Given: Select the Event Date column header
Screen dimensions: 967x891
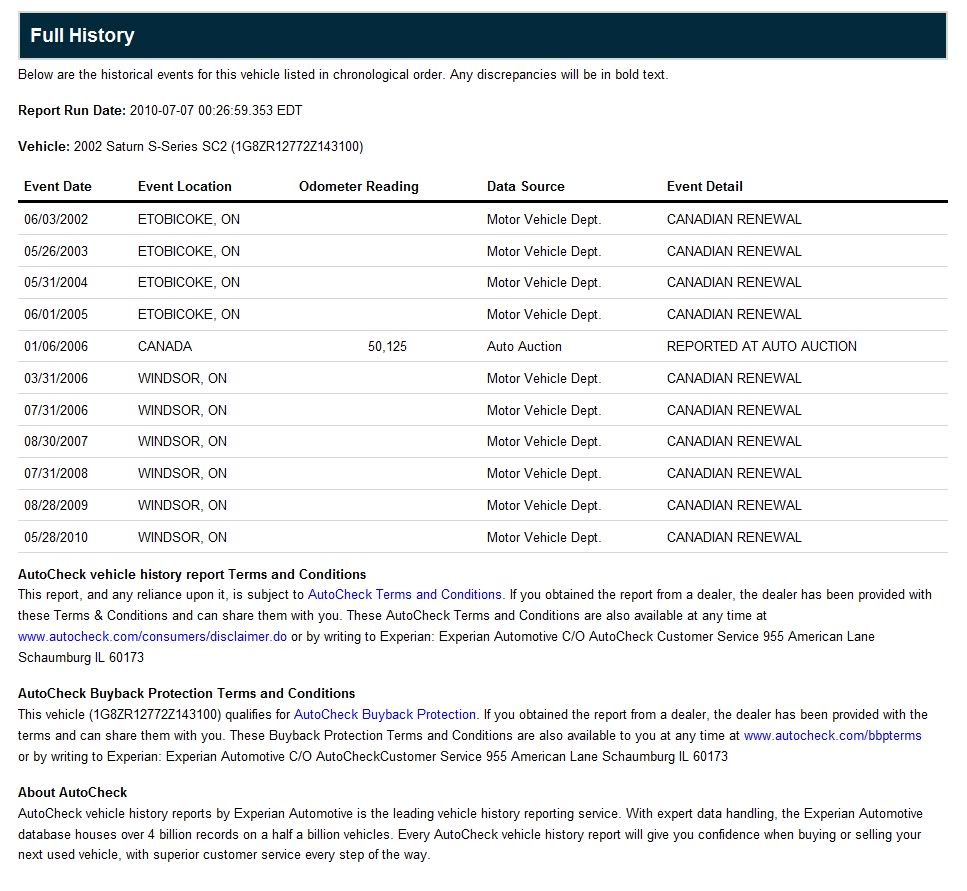Looking at the screenshot, I should [x=57, y=186].
